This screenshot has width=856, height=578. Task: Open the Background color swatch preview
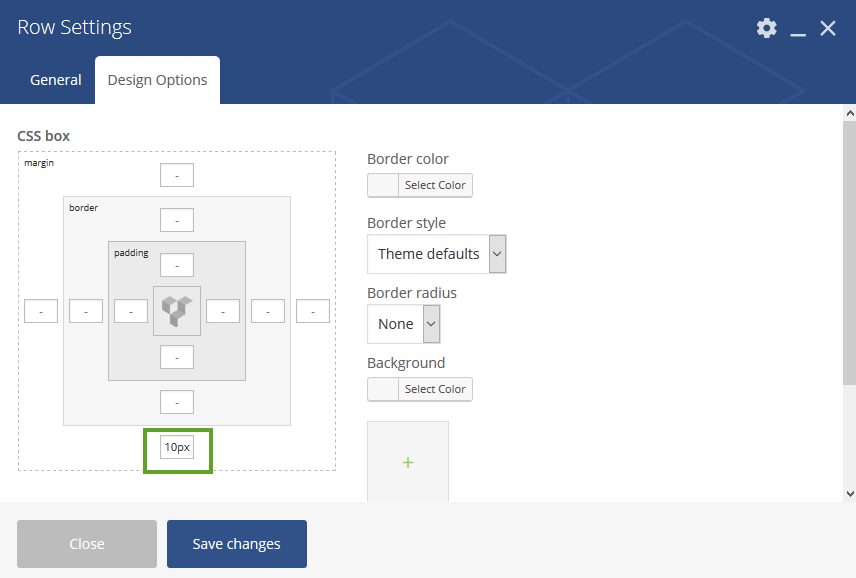383,389
